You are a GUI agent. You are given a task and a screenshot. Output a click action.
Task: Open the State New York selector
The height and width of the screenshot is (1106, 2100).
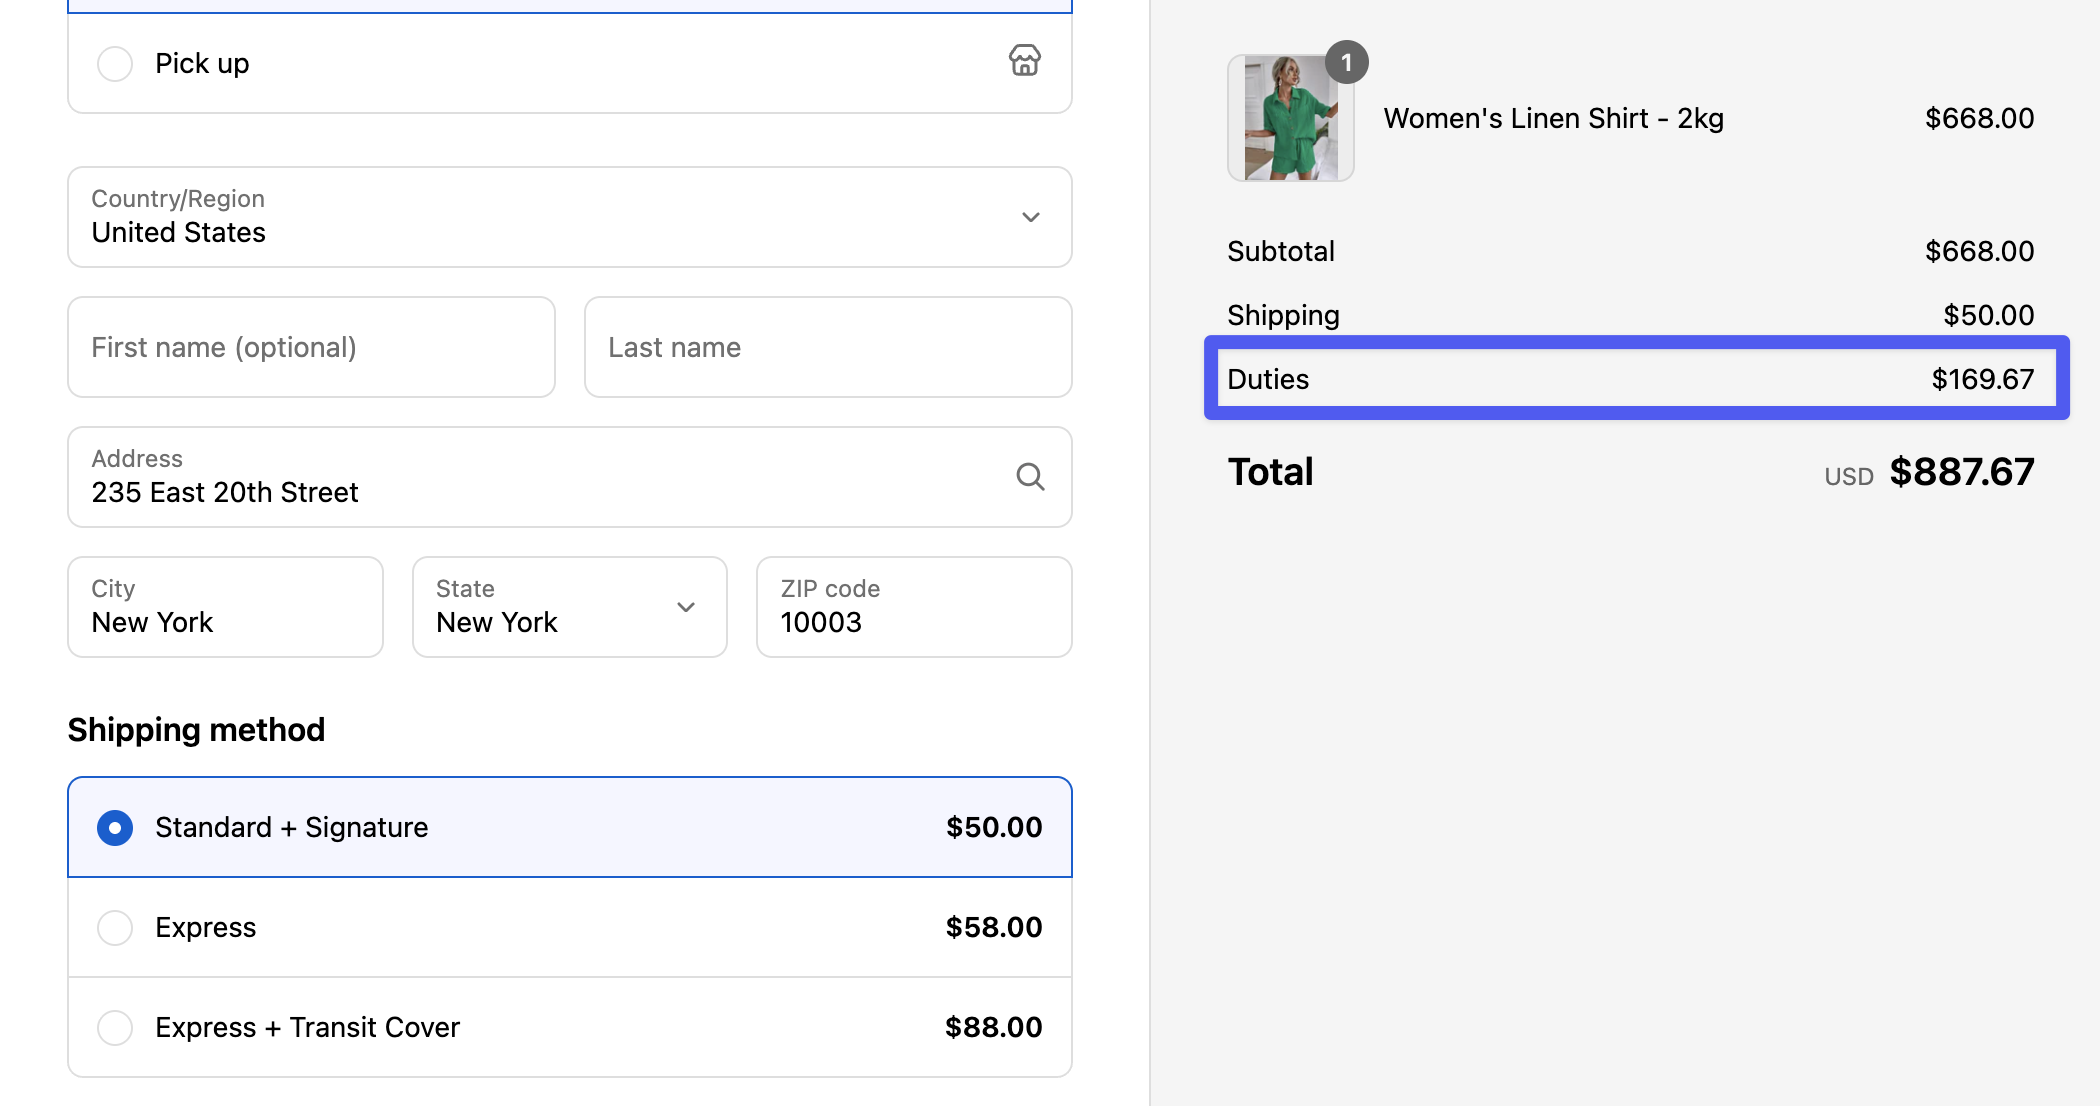tap(540, 608)
